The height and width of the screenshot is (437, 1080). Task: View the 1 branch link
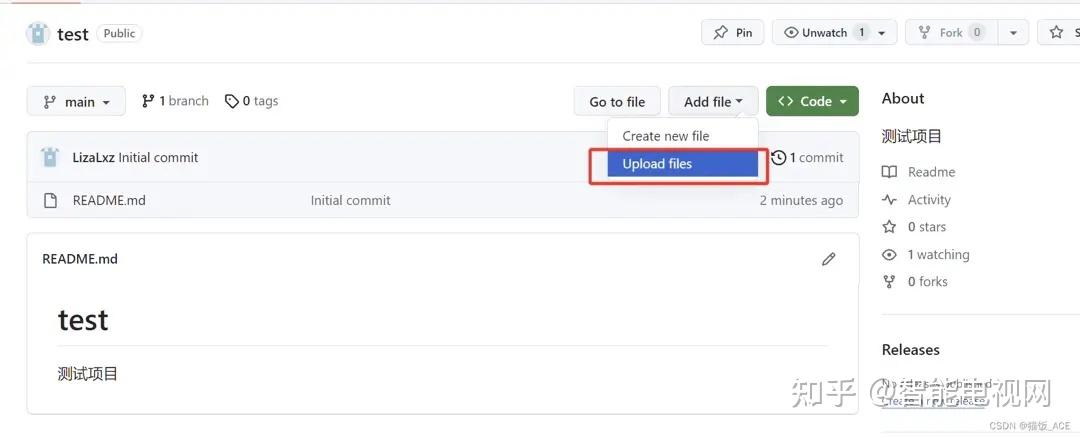coord(175,101)
